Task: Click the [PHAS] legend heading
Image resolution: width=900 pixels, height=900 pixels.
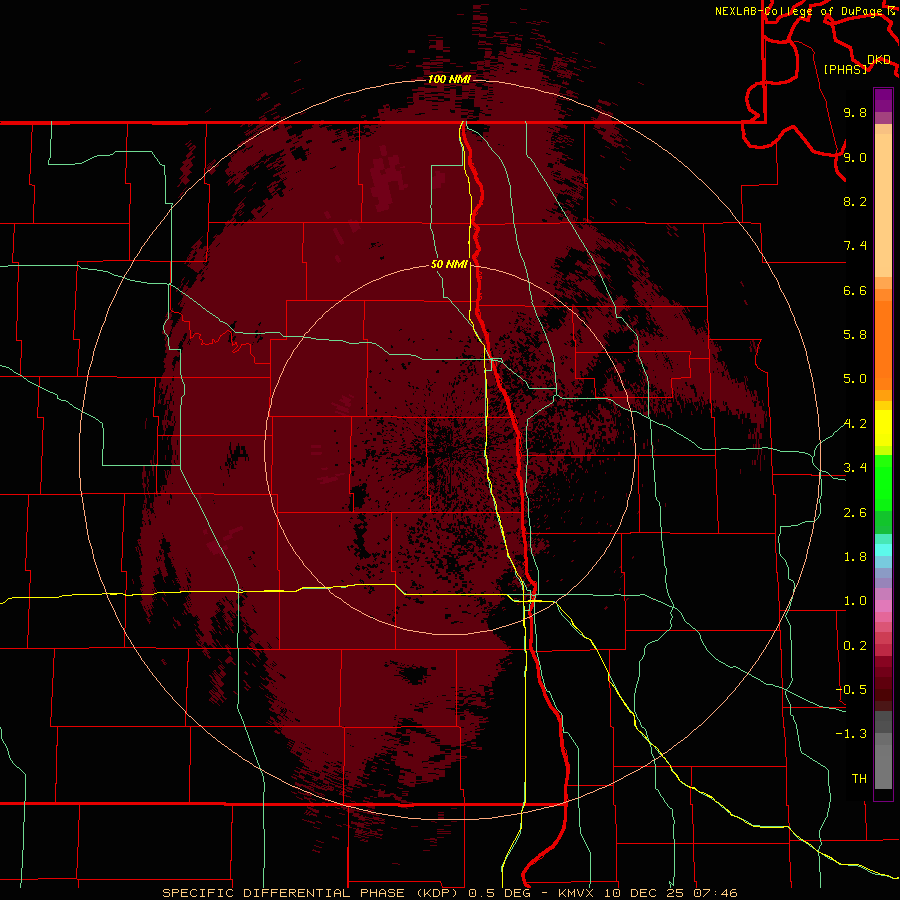Action: (845, 70)
